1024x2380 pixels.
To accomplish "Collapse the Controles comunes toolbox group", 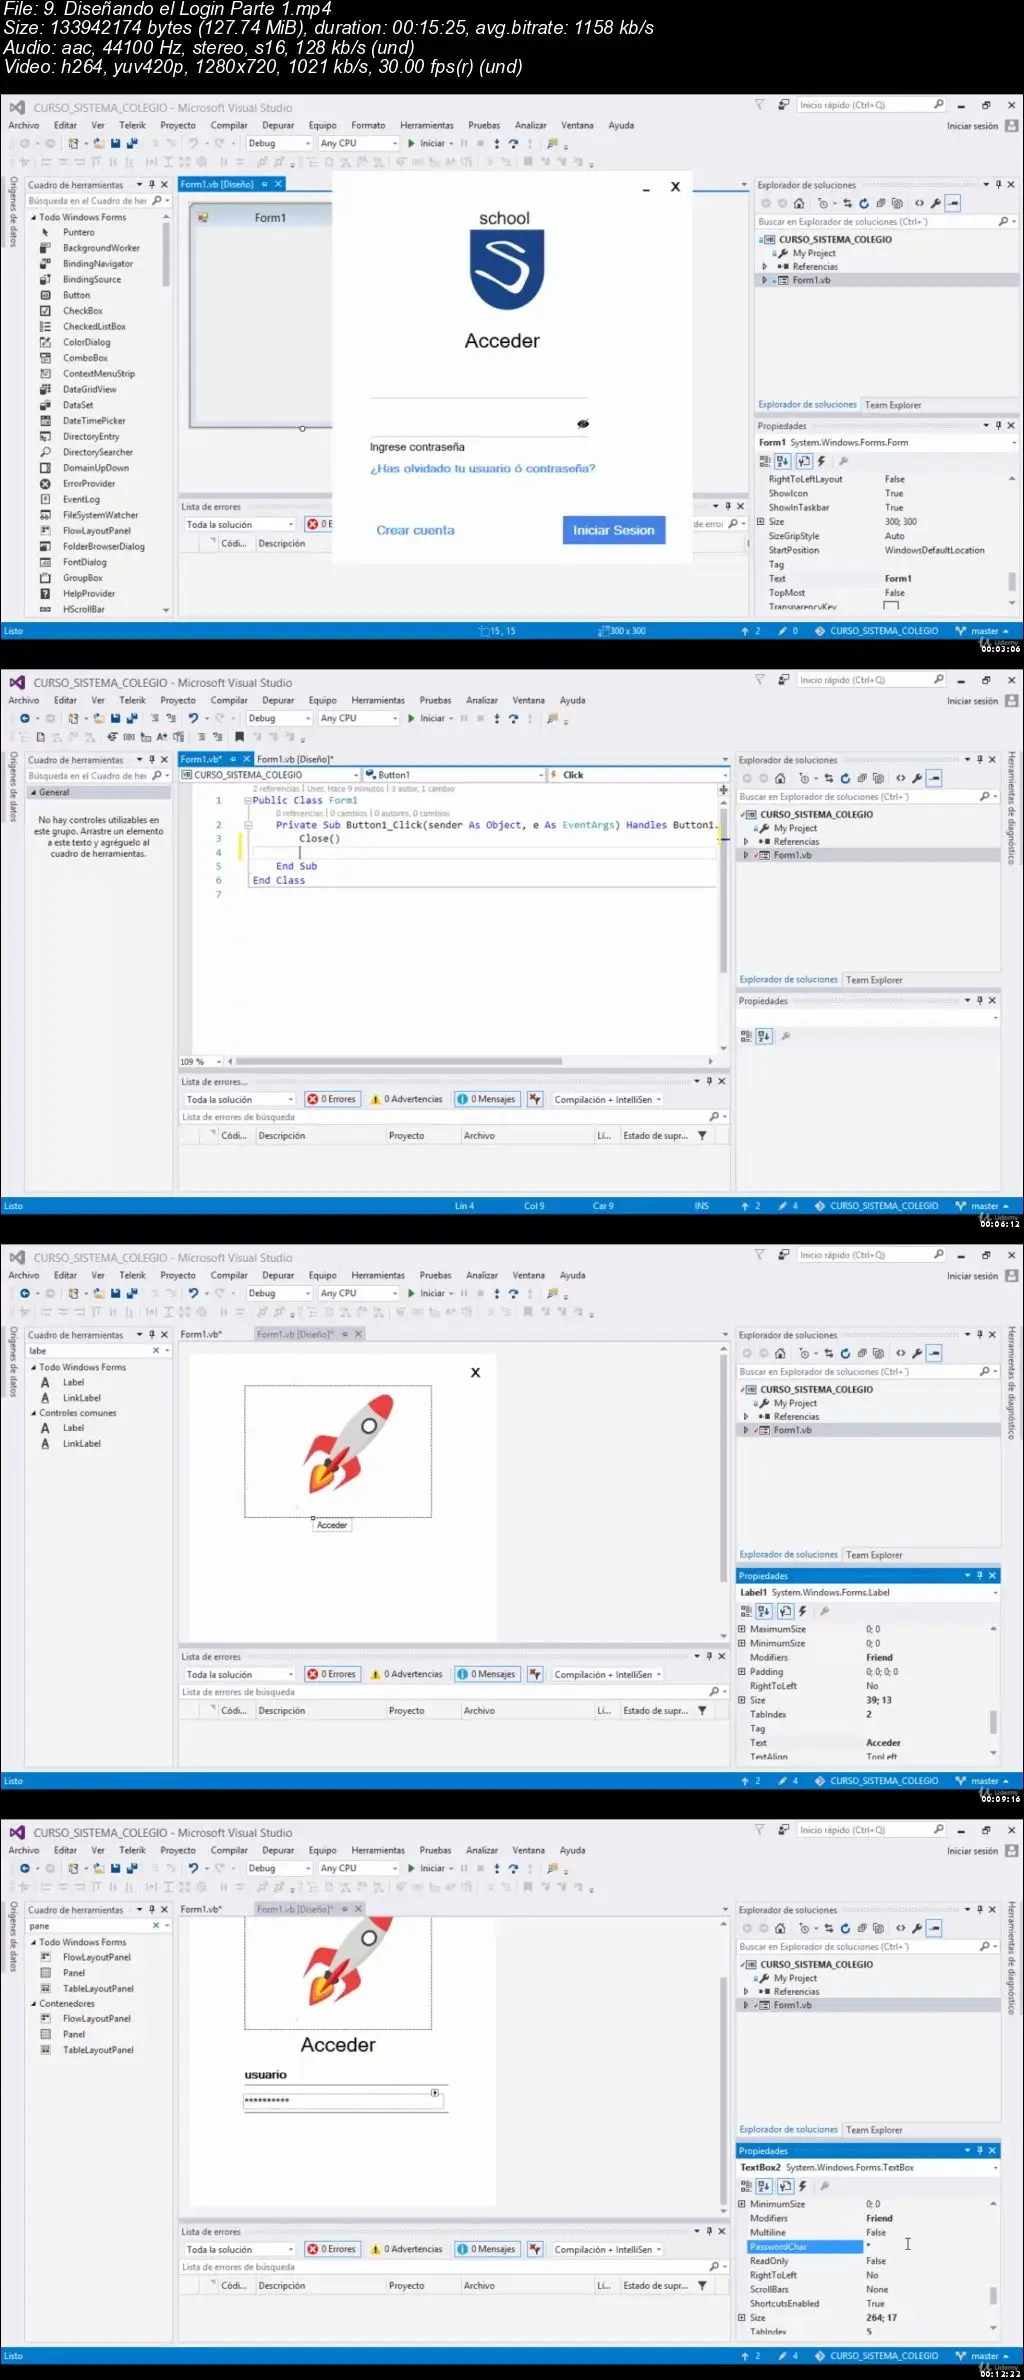I will pos(33,1413).
